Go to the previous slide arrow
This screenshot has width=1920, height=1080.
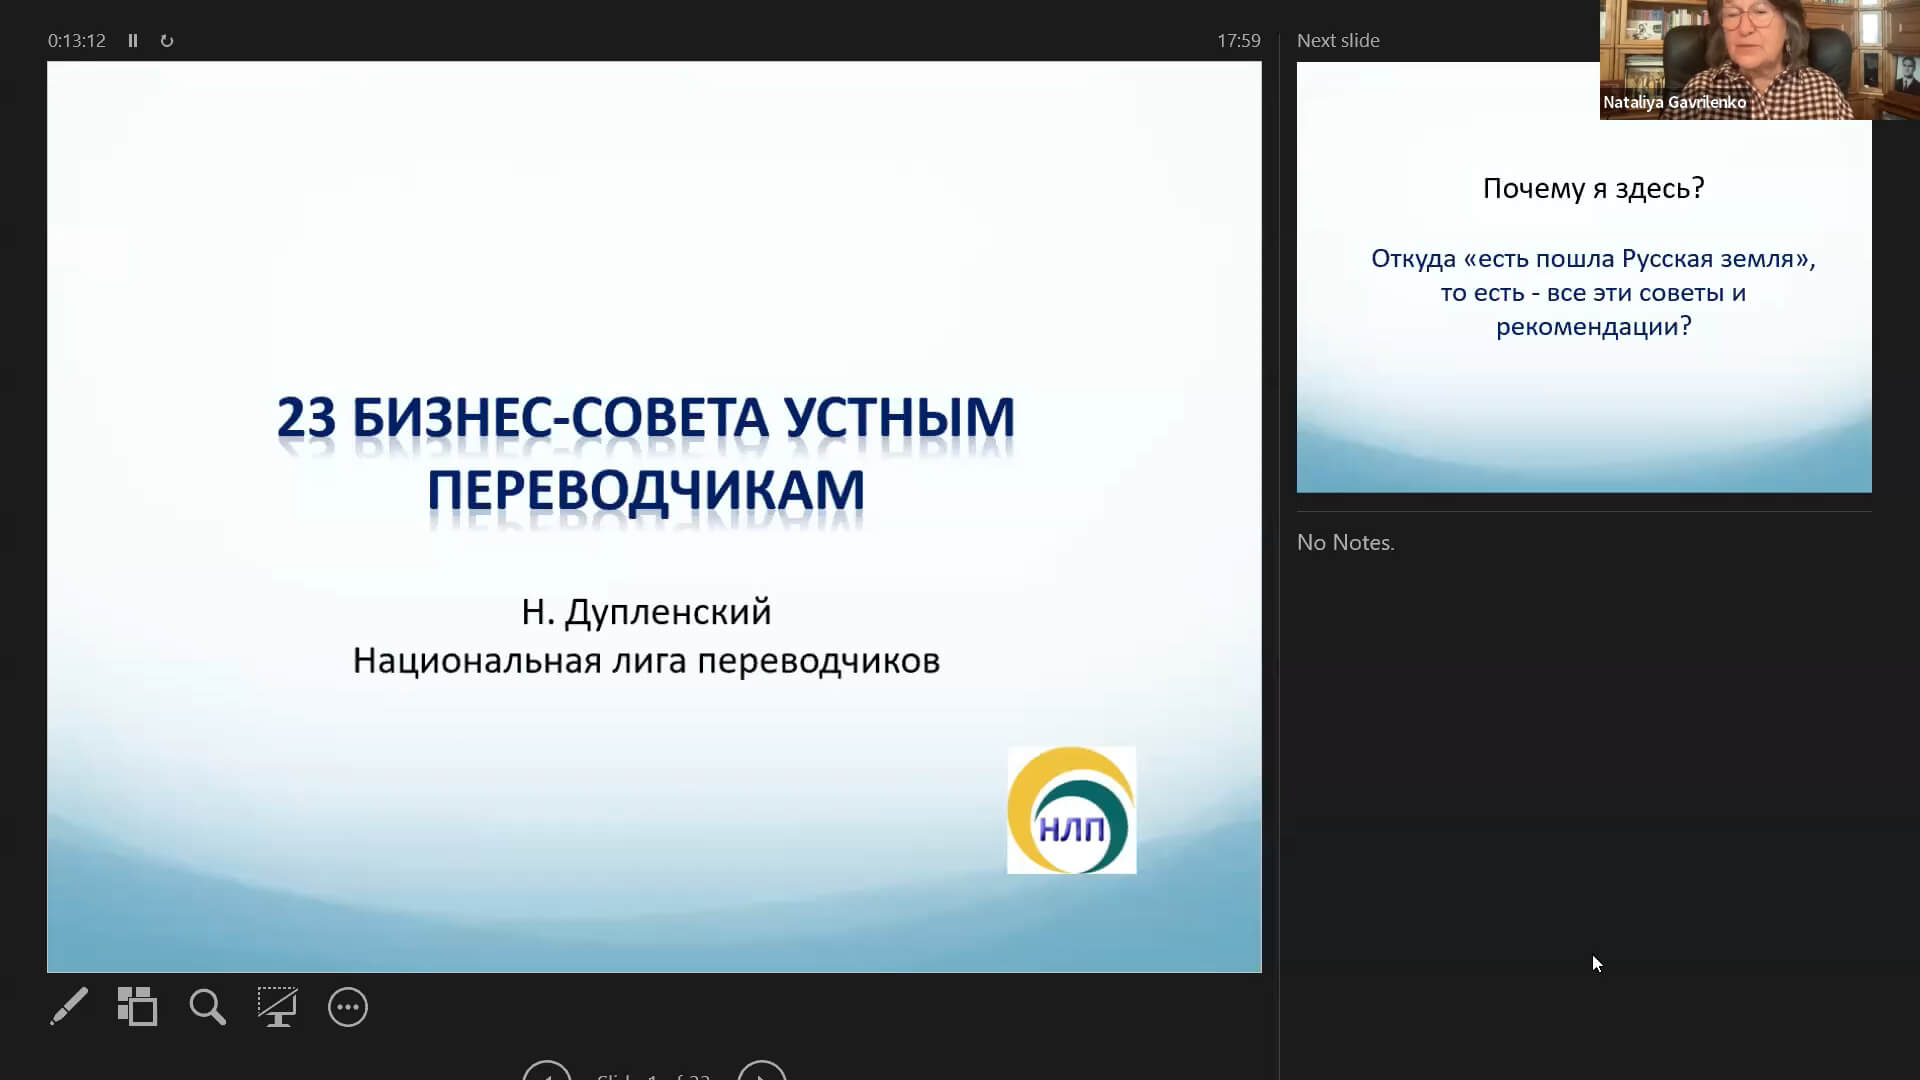pos(547,1072)
